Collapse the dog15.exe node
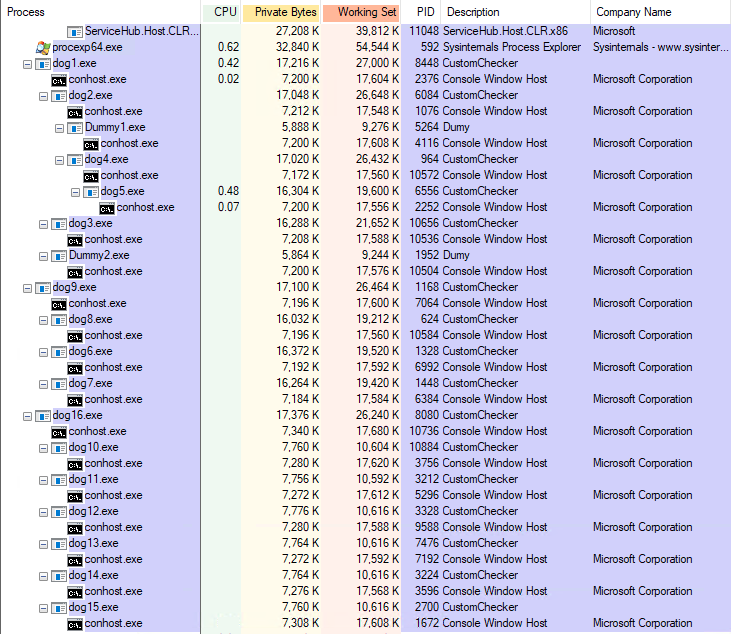Screen dimensions: 736x634 click(43, 608)
